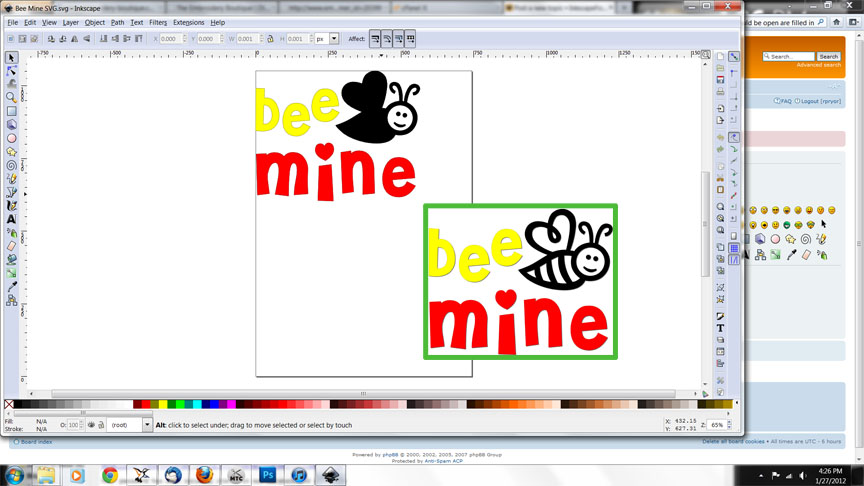
Task: Select the Text tool in toolbox
Action: point(11,219)
